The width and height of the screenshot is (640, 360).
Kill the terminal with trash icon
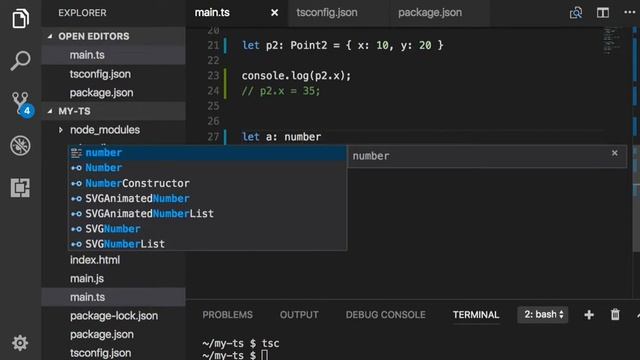[x=615, y=314]
